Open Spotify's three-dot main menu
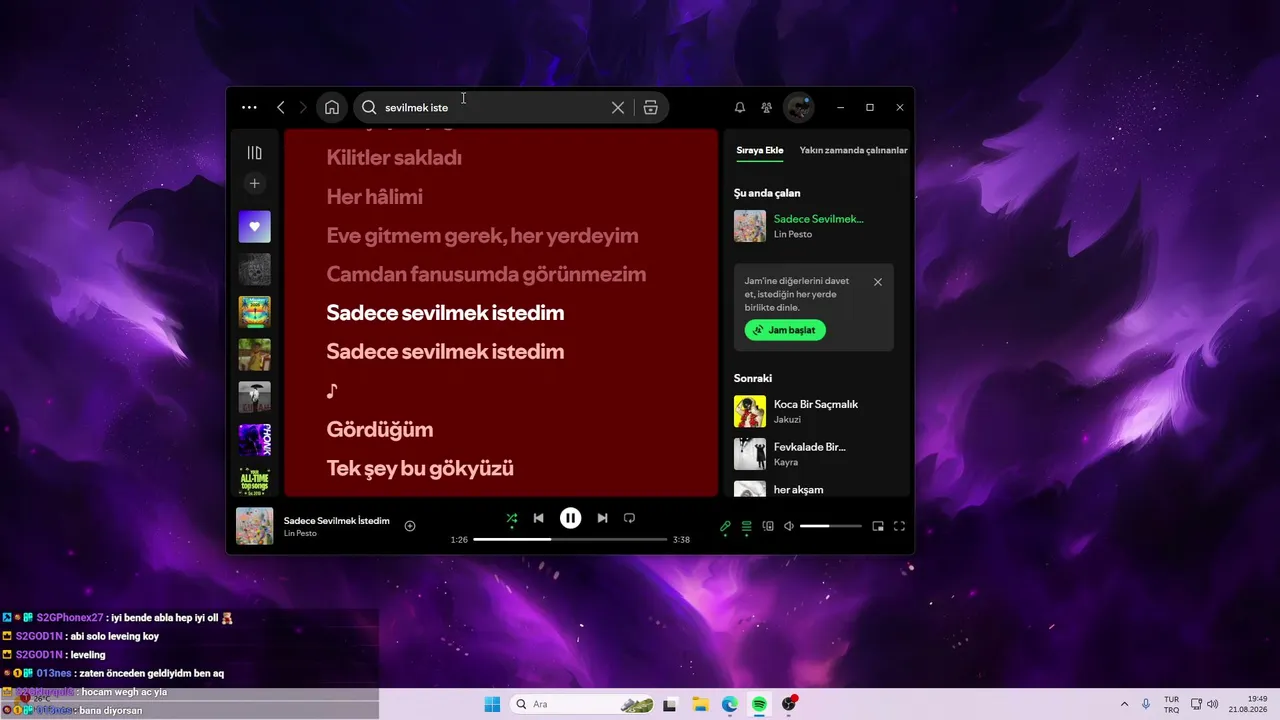The width and height of the screenshot is (1280, 720). point(249,107)
